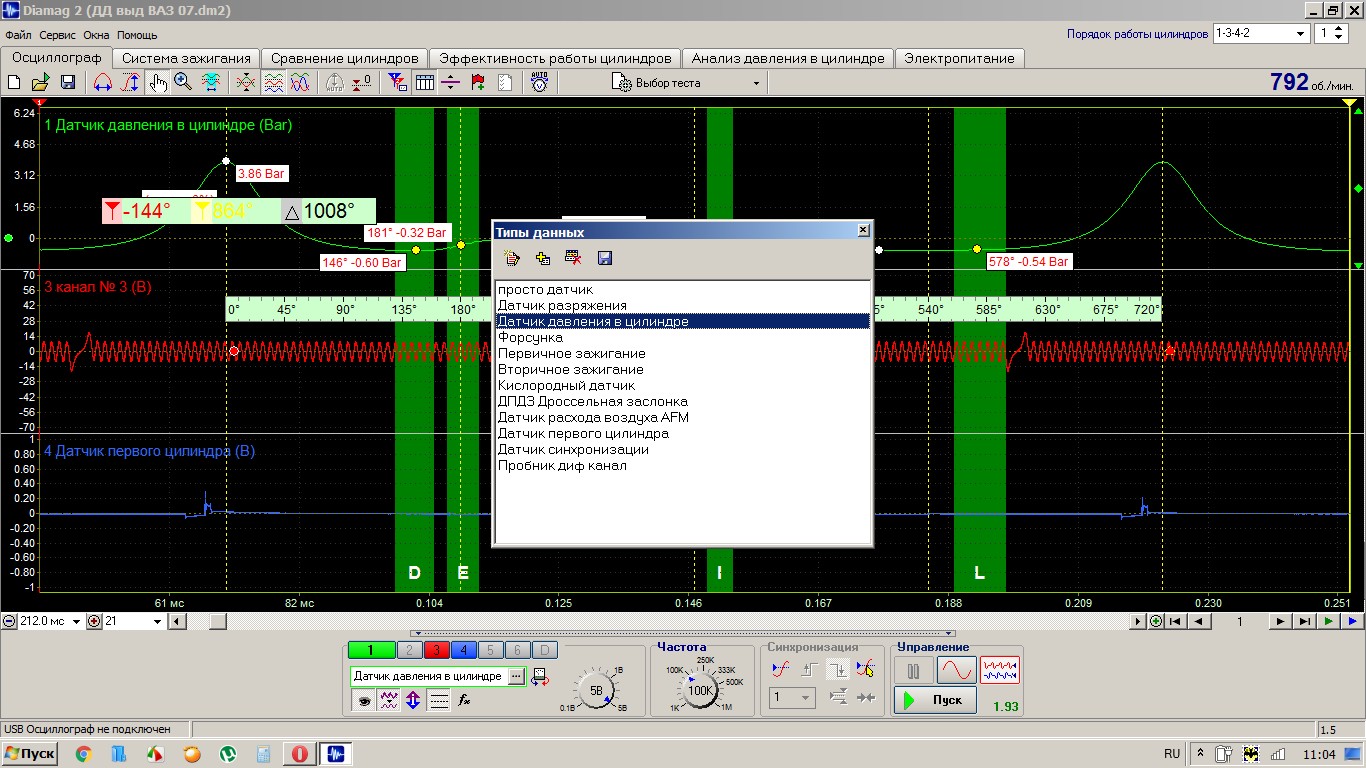1366x768 pixels.
Task: Enable channel 3 red button
Action: point(436,650)
